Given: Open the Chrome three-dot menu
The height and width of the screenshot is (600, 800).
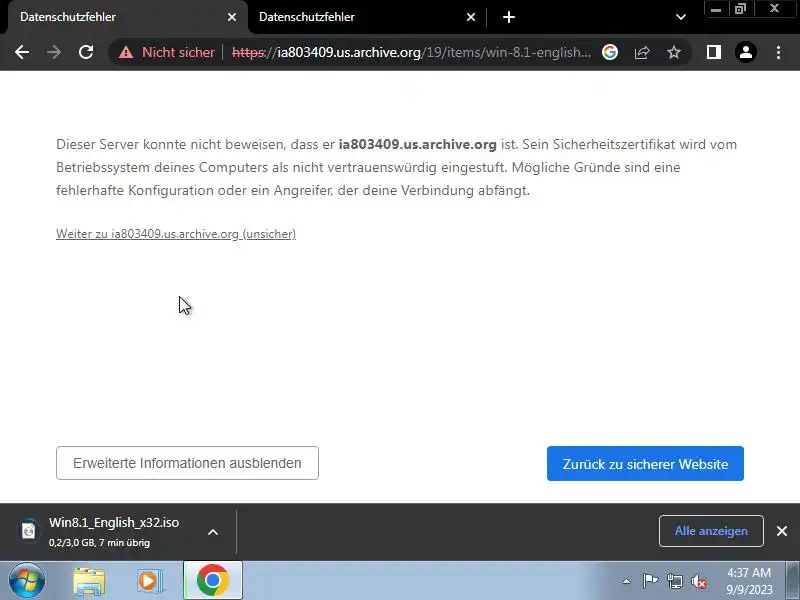Looking at the screenshot, I should tap(778, 52).
